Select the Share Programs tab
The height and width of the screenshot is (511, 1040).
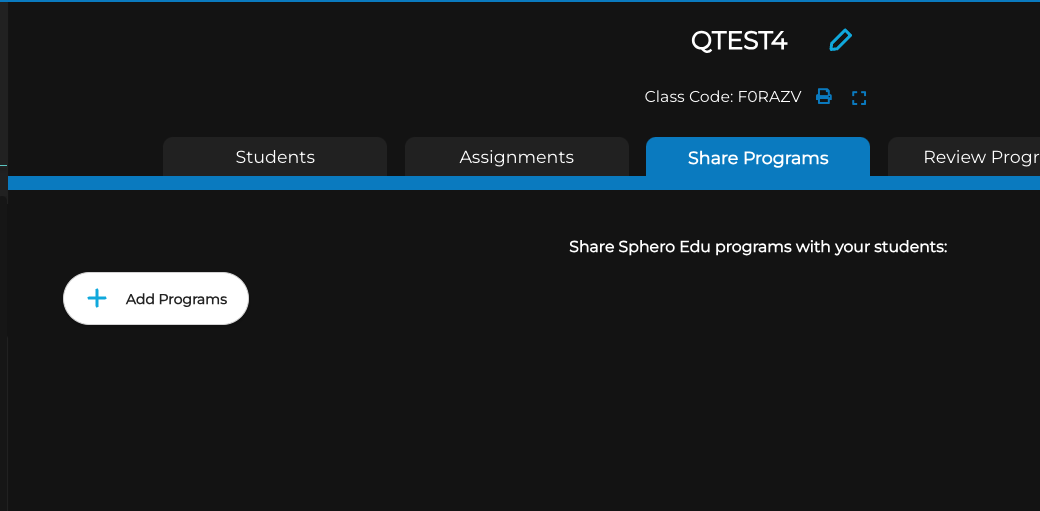coord(758,157)
